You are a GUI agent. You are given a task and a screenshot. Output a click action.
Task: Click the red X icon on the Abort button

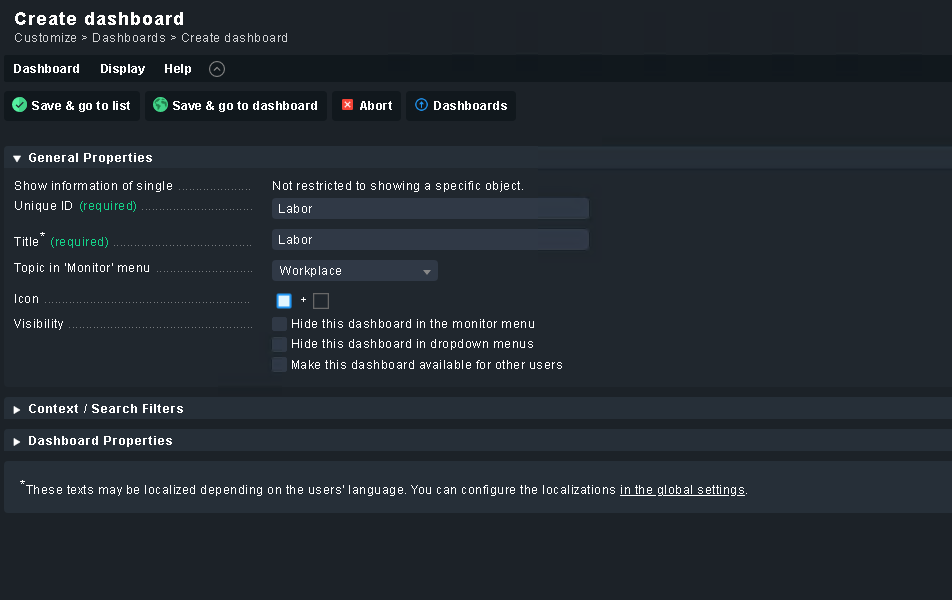(x=349, y=105)
